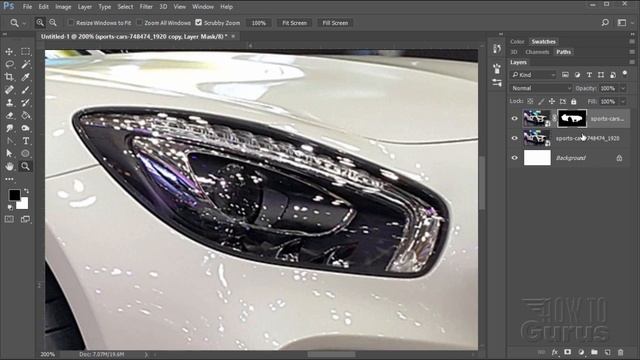The image size is (640, 360).
Task: Open the Zoom tool preset picker arrow
Action: coord(24,23)
